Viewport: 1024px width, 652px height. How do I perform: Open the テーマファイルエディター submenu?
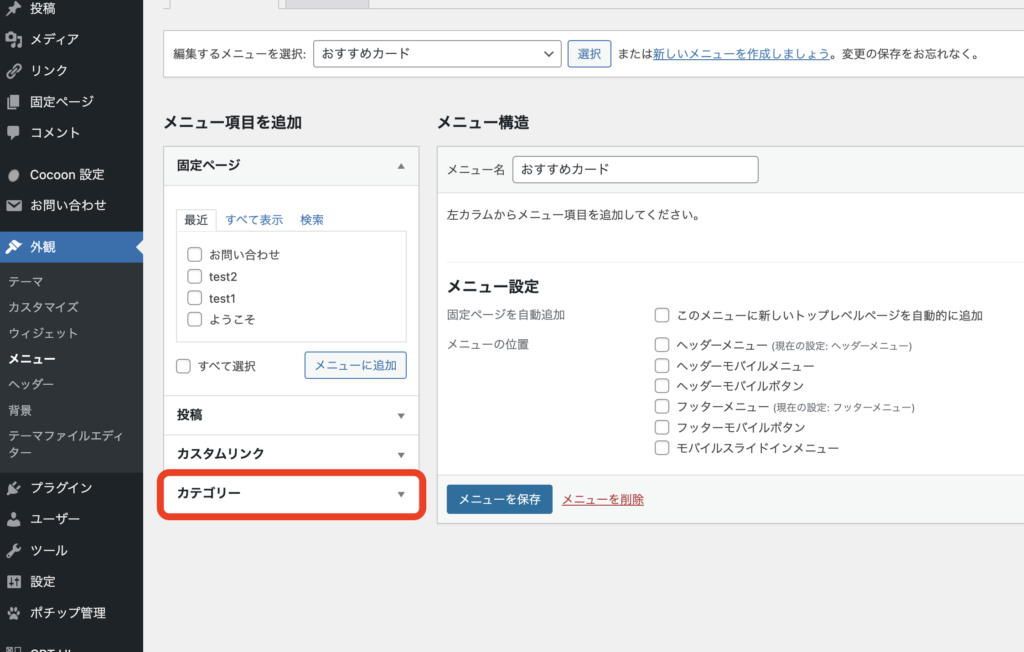pyautogui.click(x=65, y=444)
